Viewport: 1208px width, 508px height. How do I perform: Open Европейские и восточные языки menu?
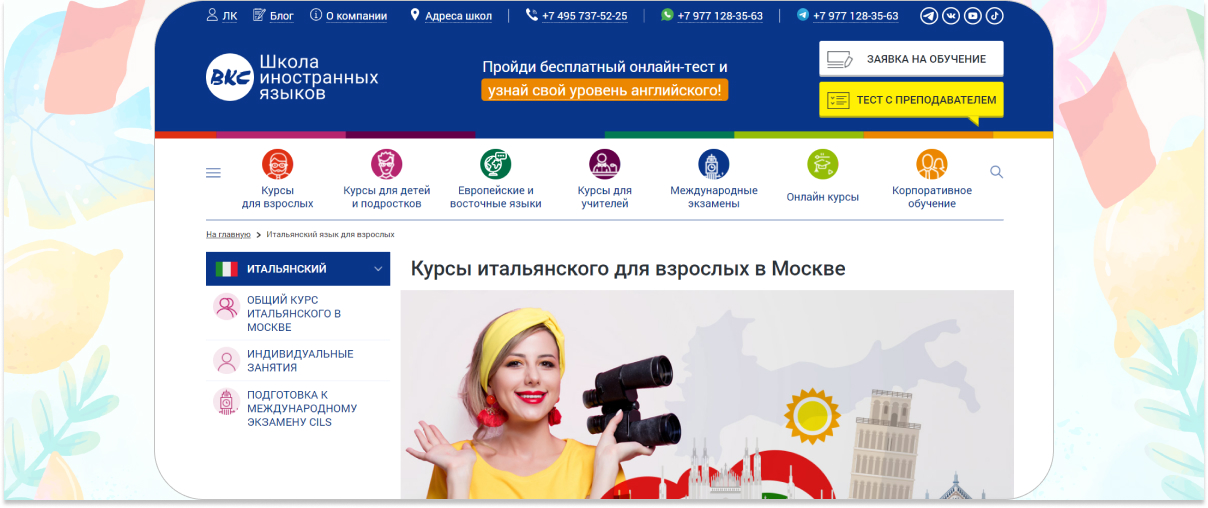(495, 196)
